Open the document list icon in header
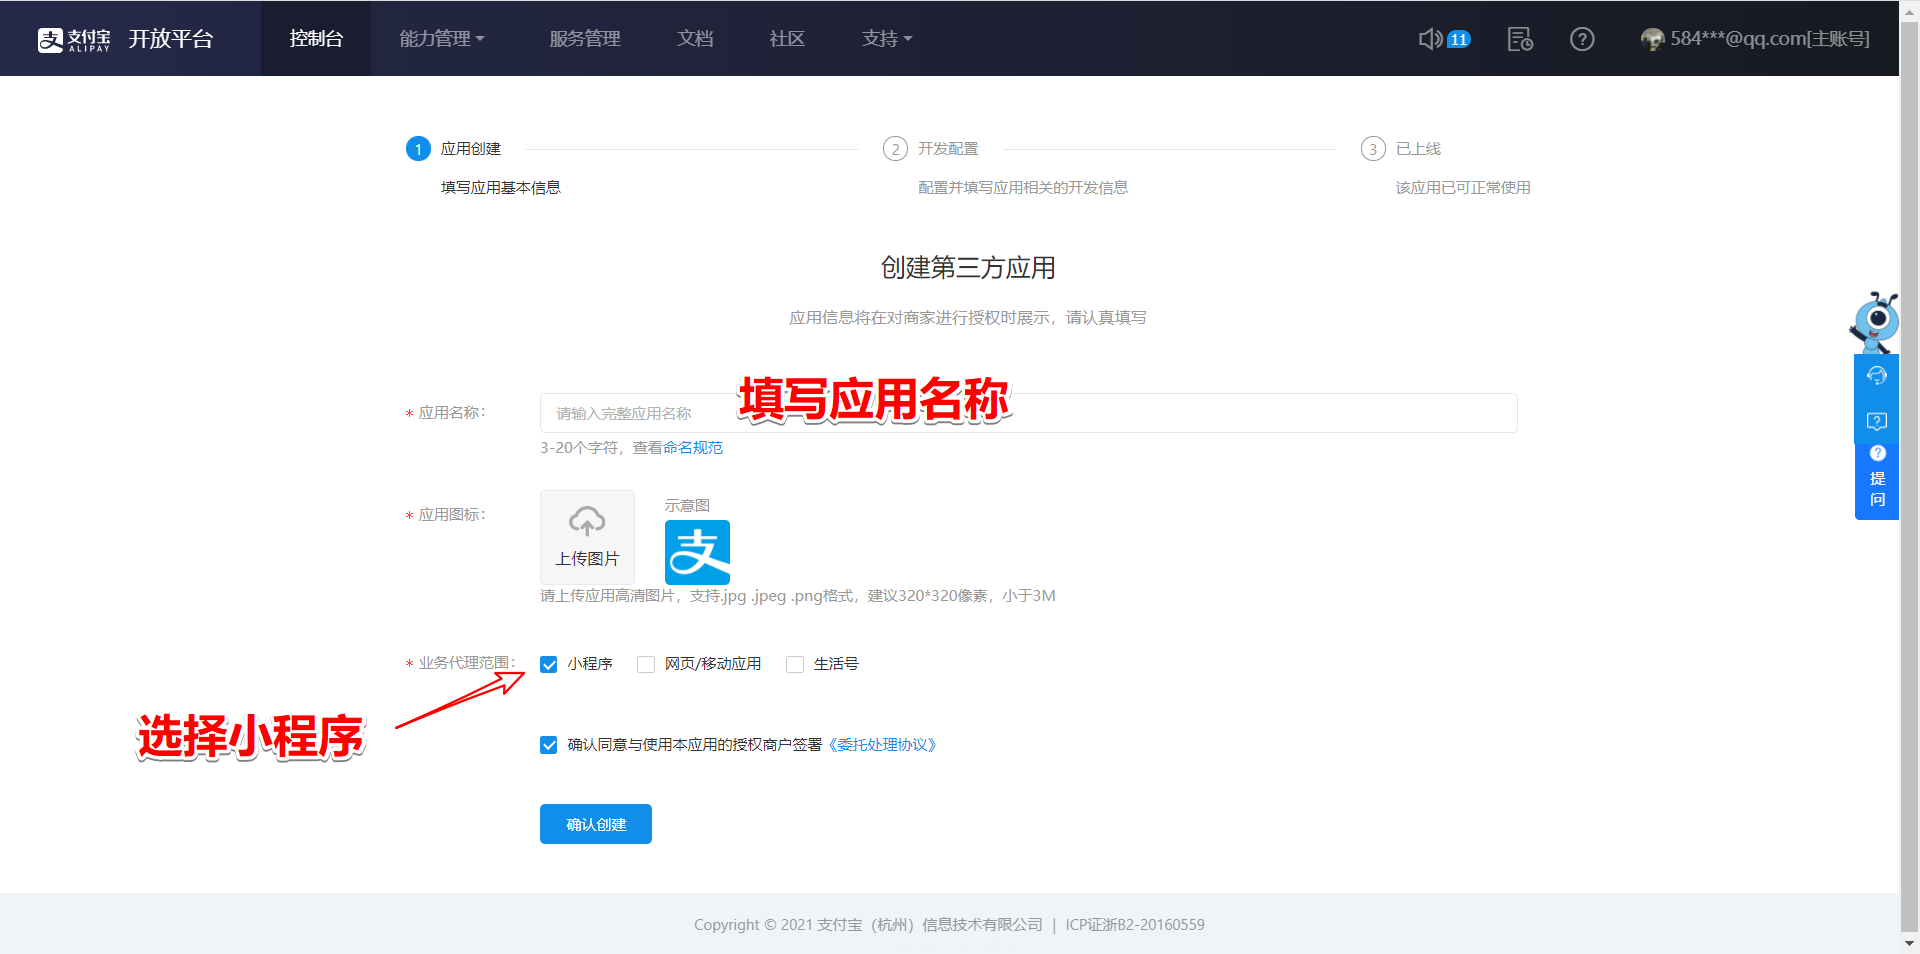The width and height of the screenshot is (1920, 954). pyautogui.click(x=1520, y=39)
